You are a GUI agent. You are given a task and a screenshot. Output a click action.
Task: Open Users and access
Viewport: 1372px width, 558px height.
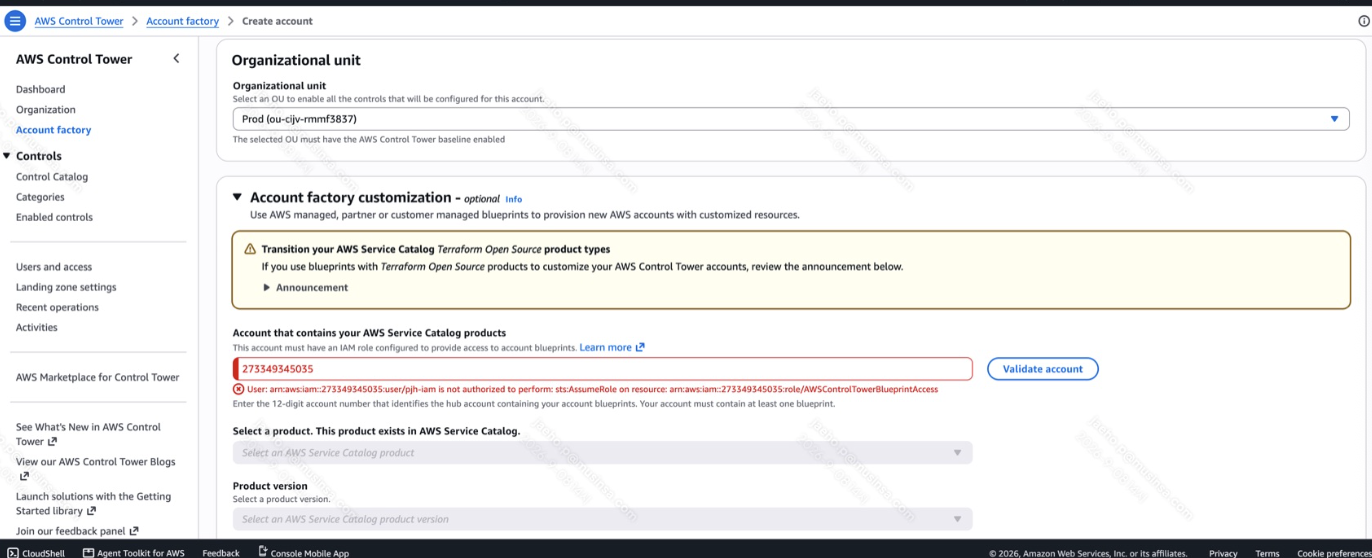(x=54, y=267)
